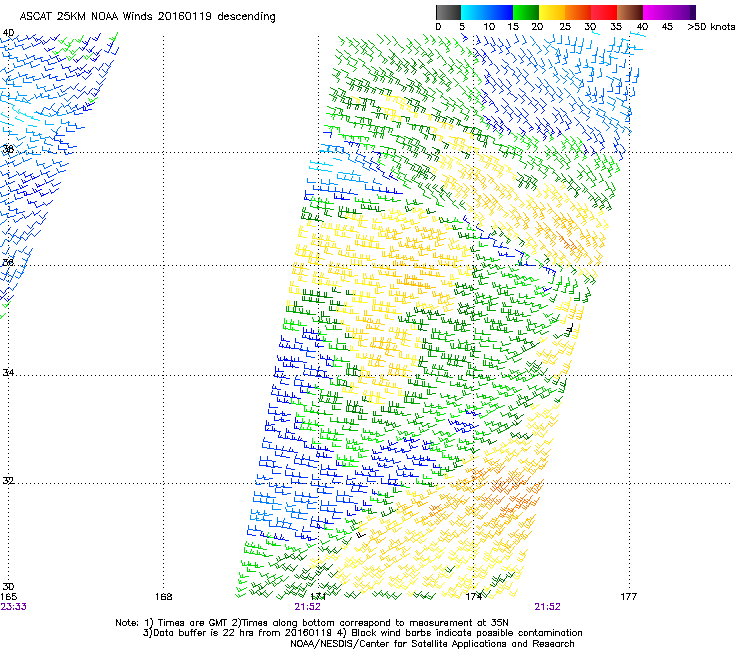
Task: Click the purple time stamp '23:33'
Action: click(x=14, y=607)
